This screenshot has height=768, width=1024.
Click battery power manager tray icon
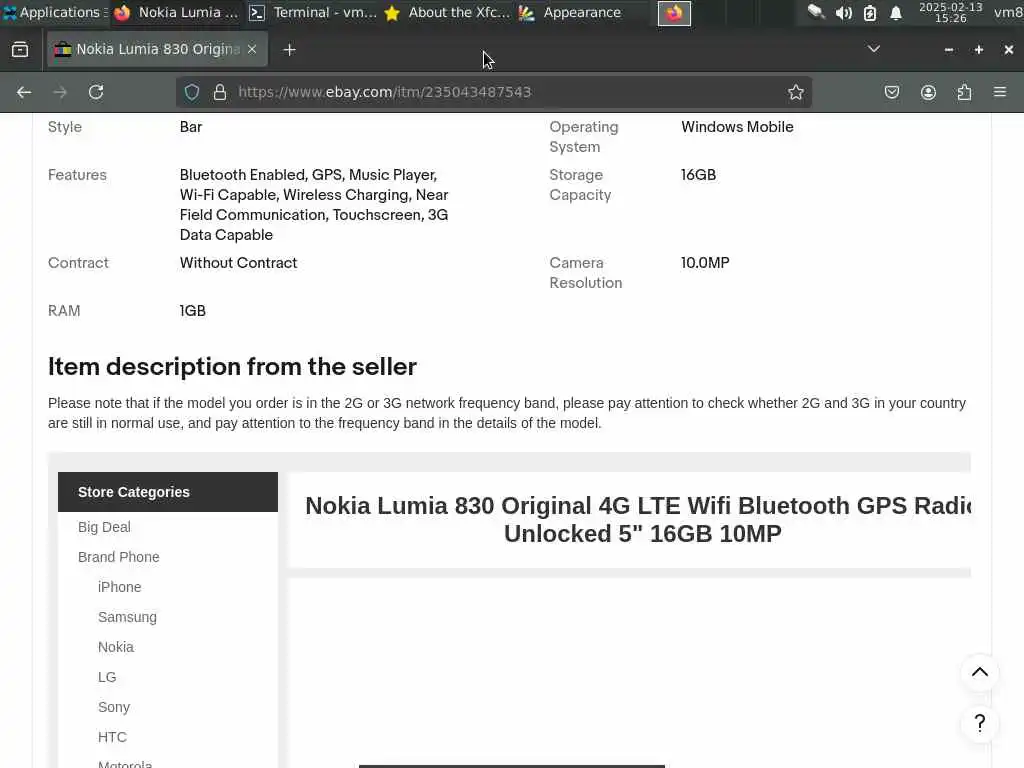point(870,13)
